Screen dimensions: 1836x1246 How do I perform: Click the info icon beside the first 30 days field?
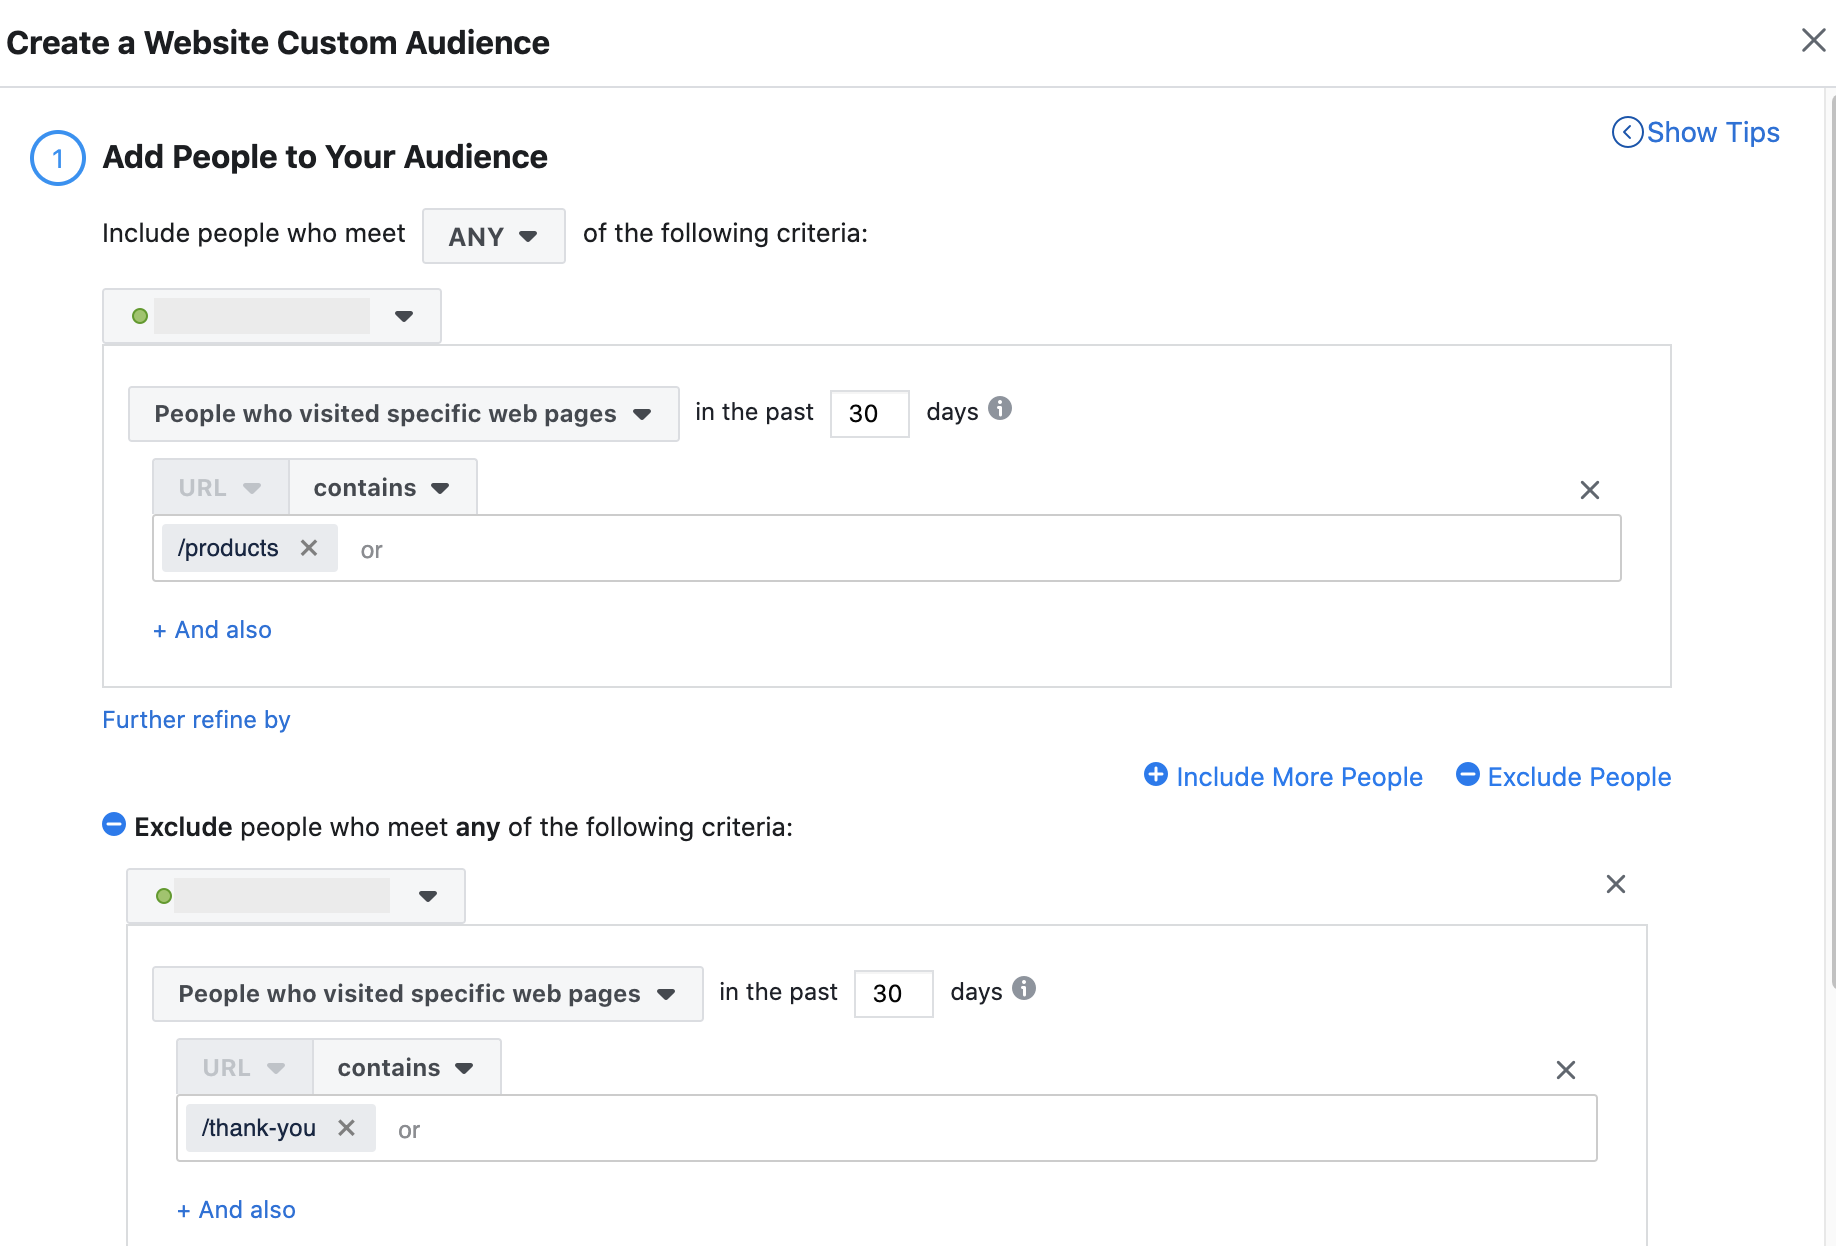coord(1001,409)
